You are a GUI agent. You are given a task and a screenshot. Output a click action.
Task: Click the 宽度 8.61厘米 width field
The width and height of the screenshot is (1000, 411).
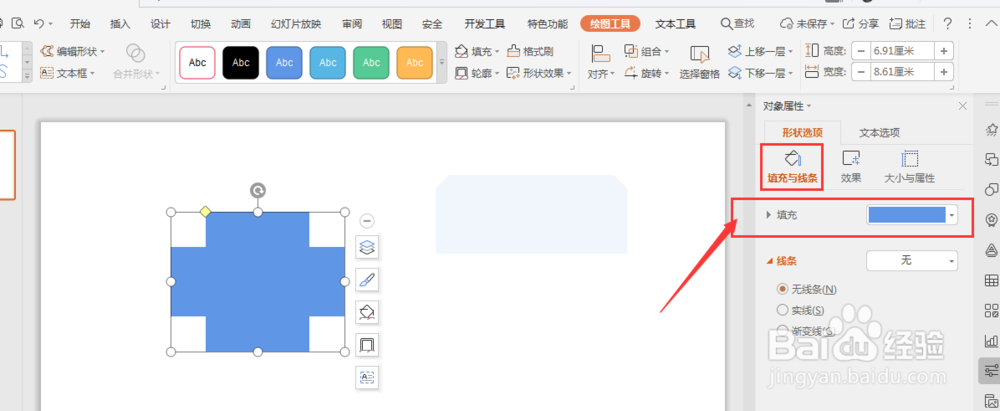click(902, 71)
